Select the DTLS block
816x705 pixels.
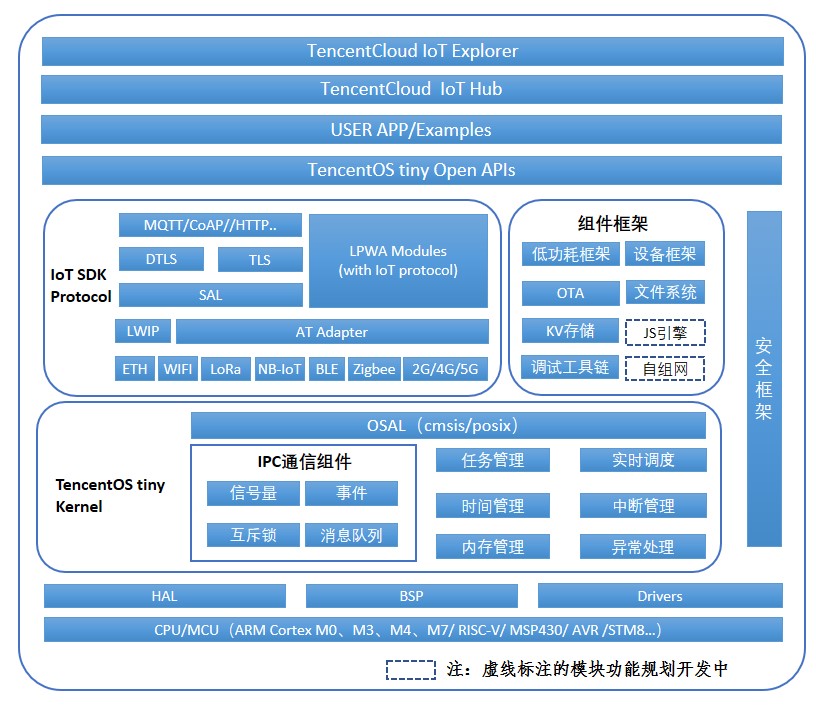161,259
